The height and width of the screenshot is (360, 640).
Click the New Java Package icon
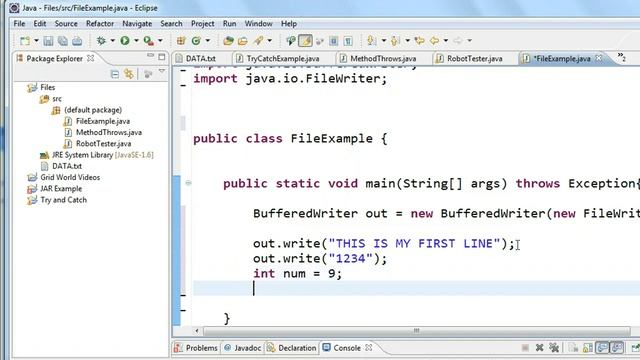tap(181, 40)
